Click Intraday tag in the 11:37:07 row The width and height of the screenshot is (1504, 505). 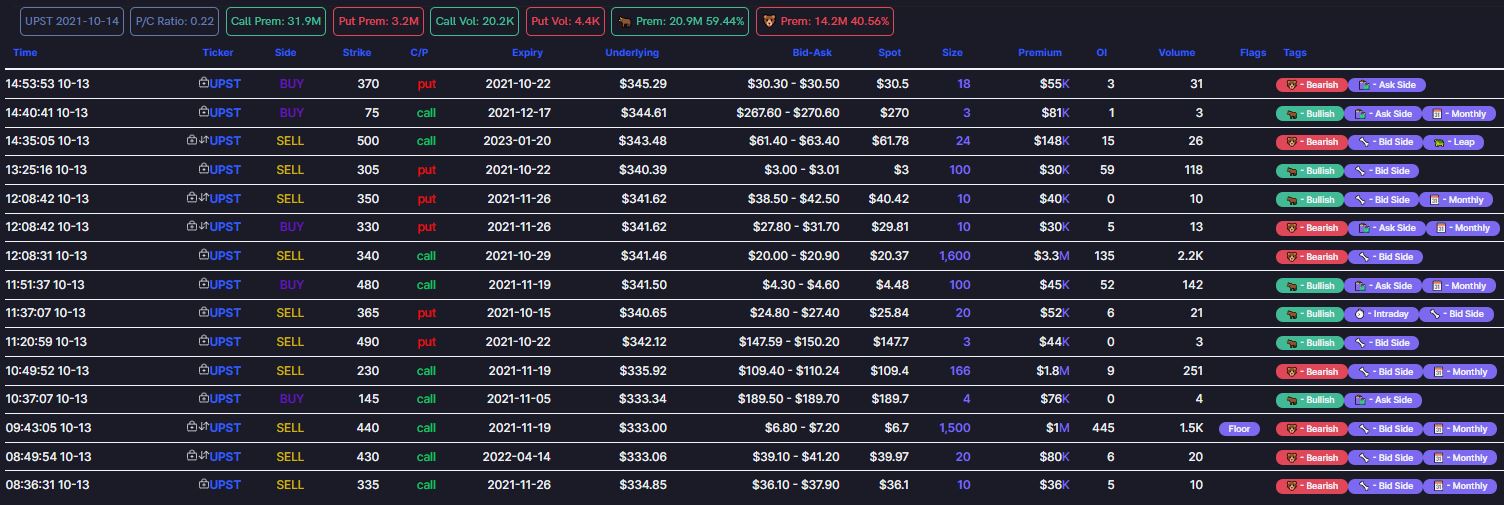pyautogui.click(x=1383, y=314)
